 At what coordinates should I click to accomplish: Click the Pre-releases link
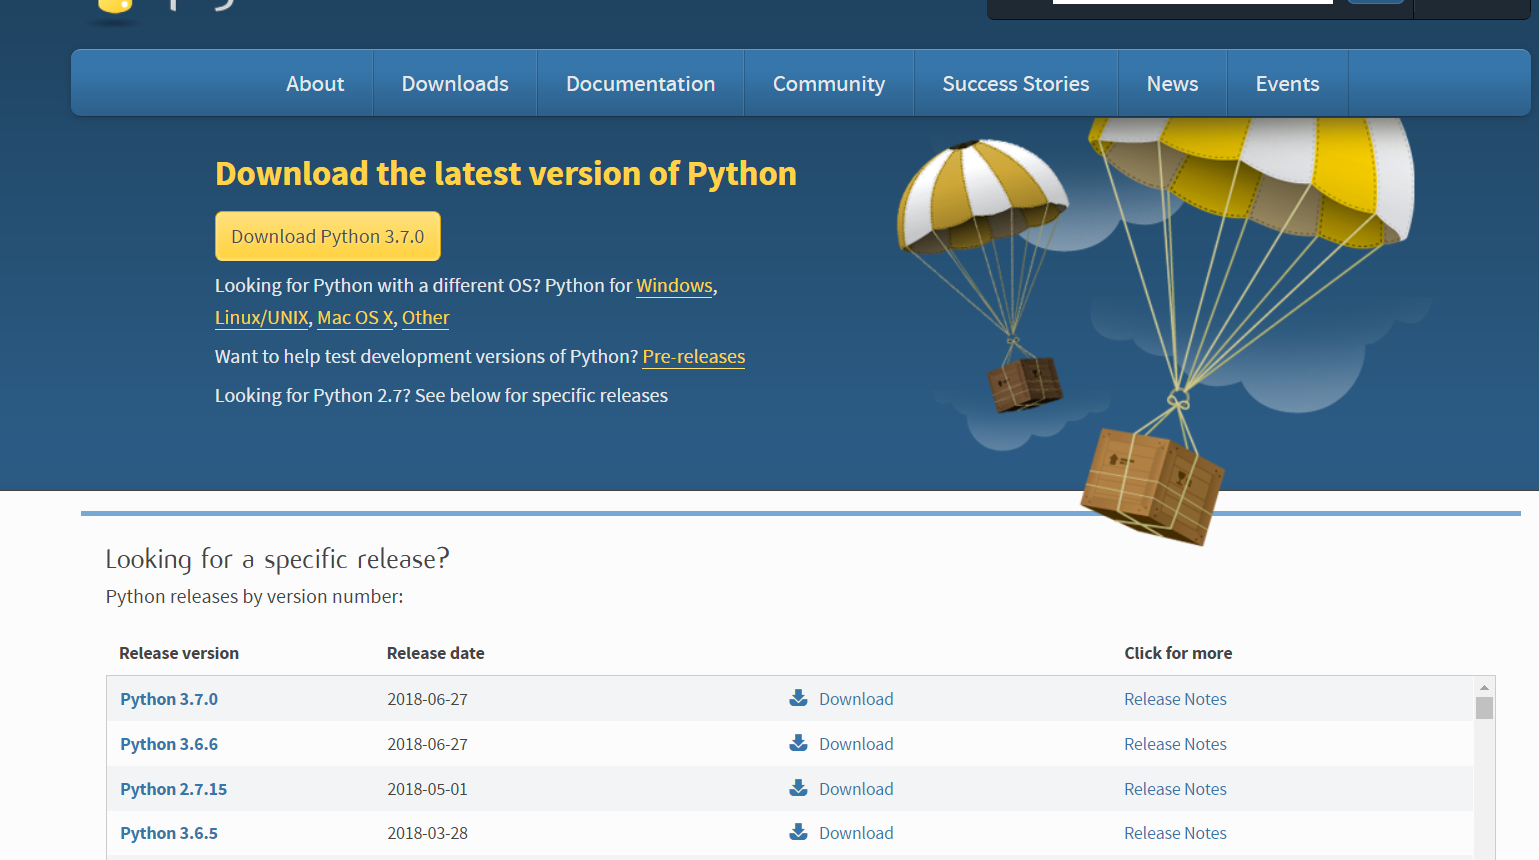pos(693,357)
